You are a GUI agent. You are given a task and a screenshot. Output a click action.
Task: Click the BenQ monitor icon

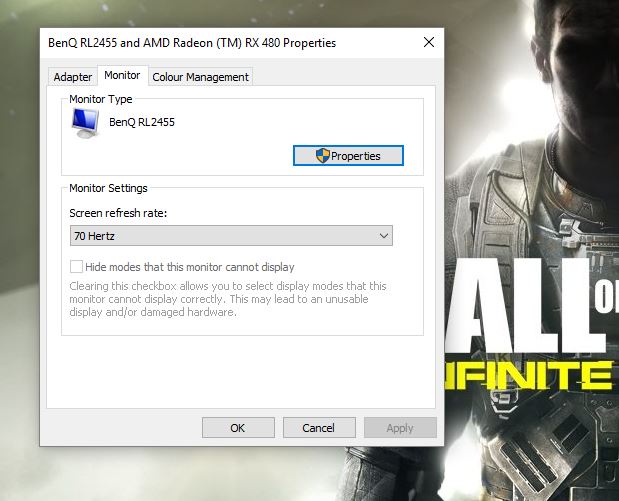(x=85, y=123)
